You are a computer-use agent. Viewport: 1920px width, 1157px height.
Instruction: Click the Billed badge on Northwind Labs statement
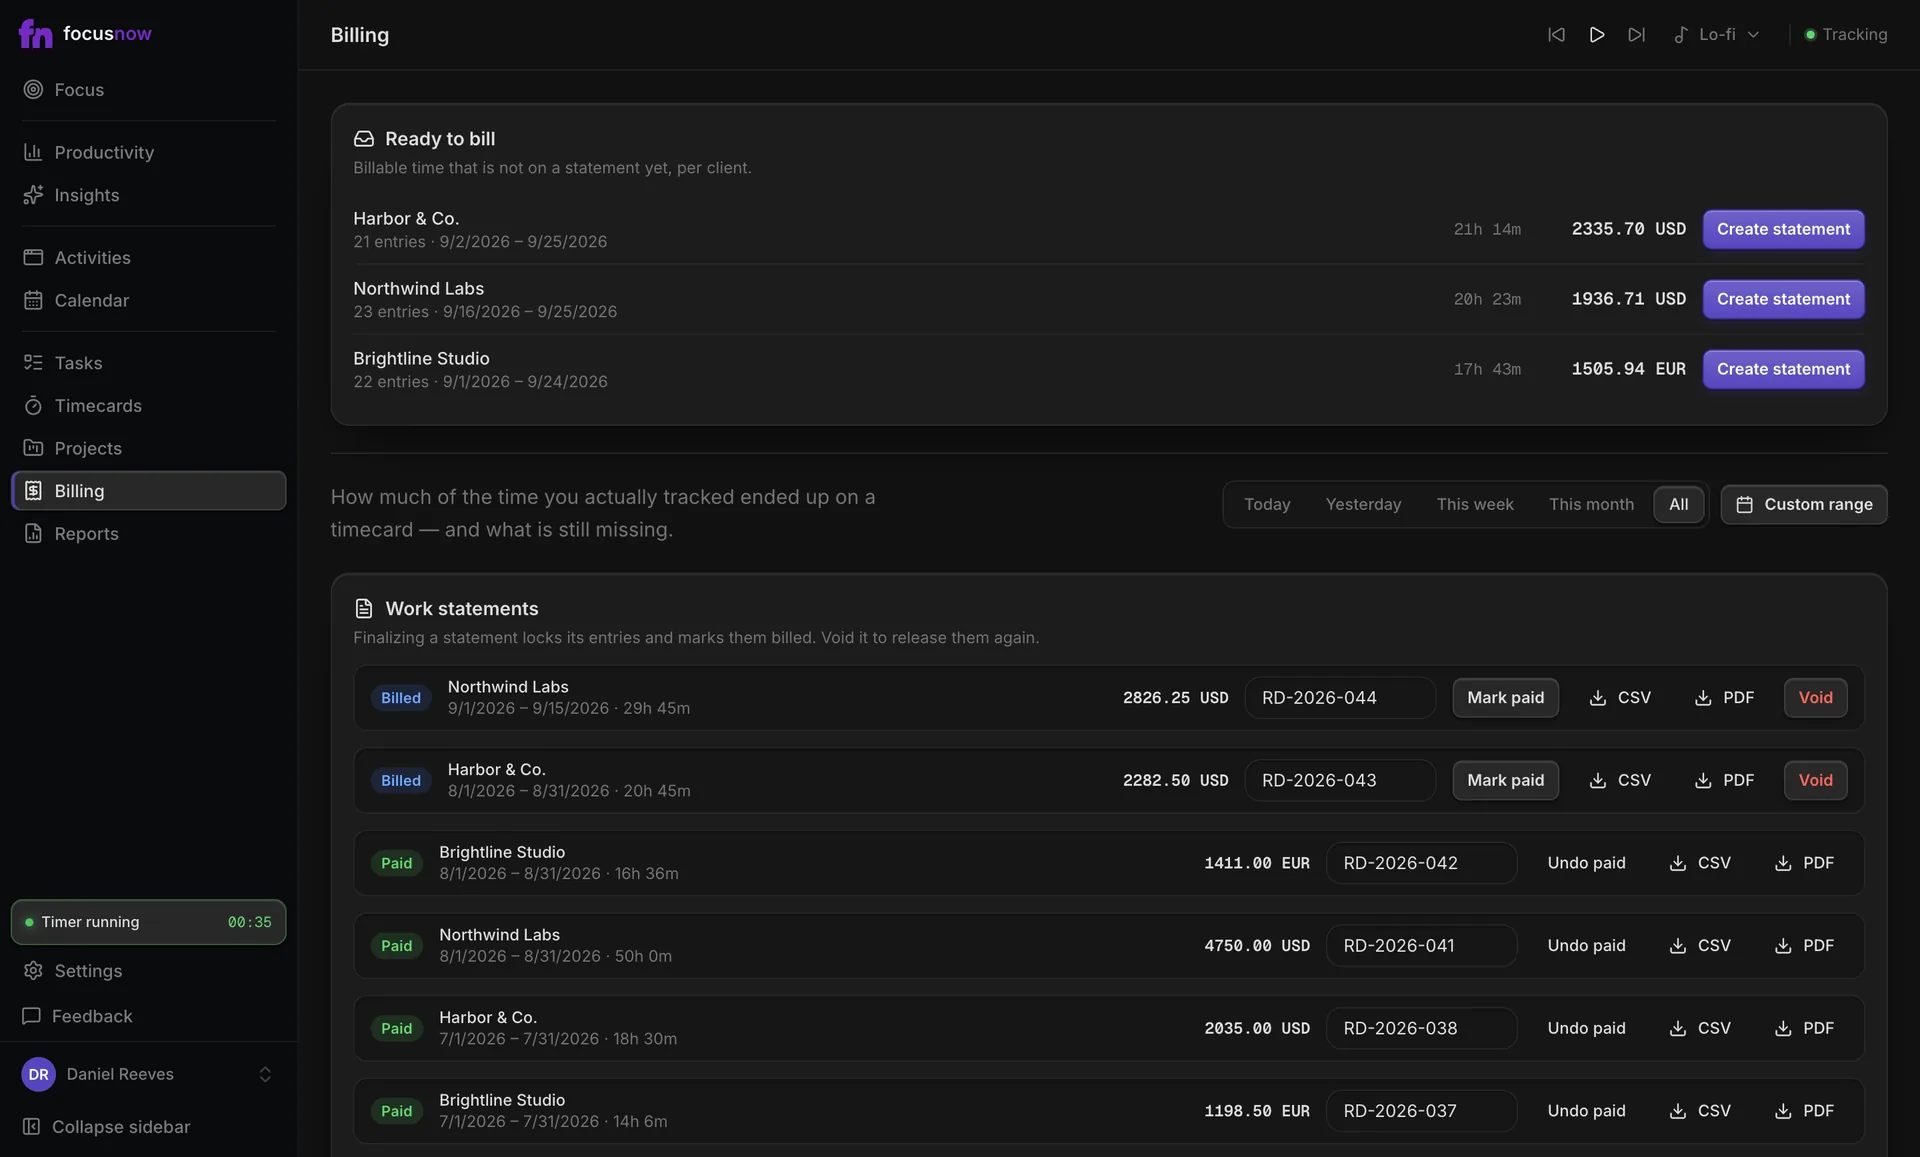coord(401,698)
